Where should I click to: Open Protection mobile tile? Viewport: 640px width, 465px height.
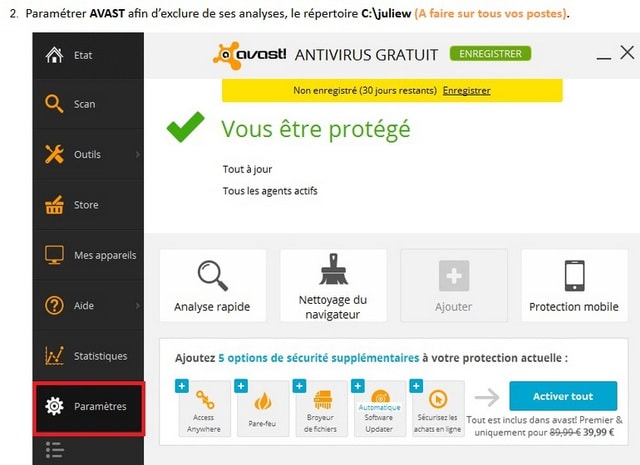point(574,286)
